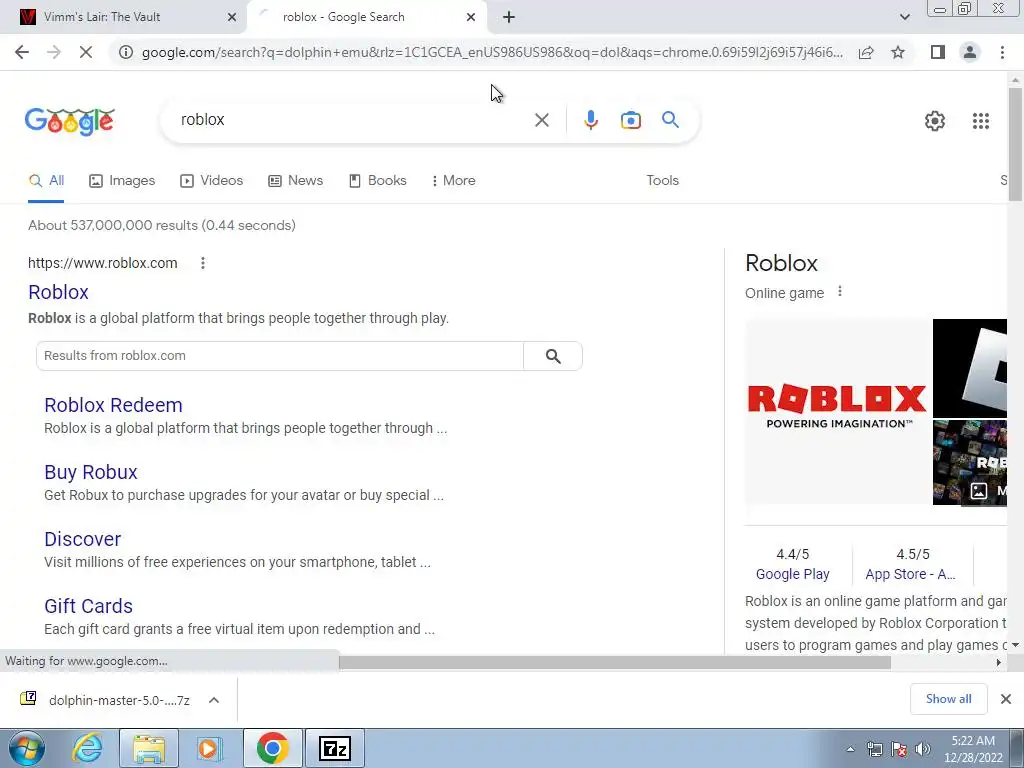This screenshot has height=768, width=1024.
Task: Stop loading the current page
Action: pyautogui.click(x=86, y=52)
